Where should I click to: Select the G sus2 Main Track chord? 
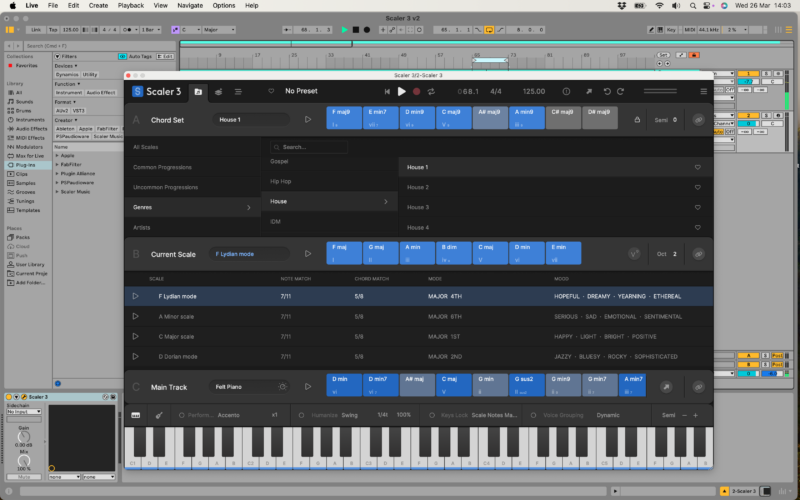click(x=527, y=385)
